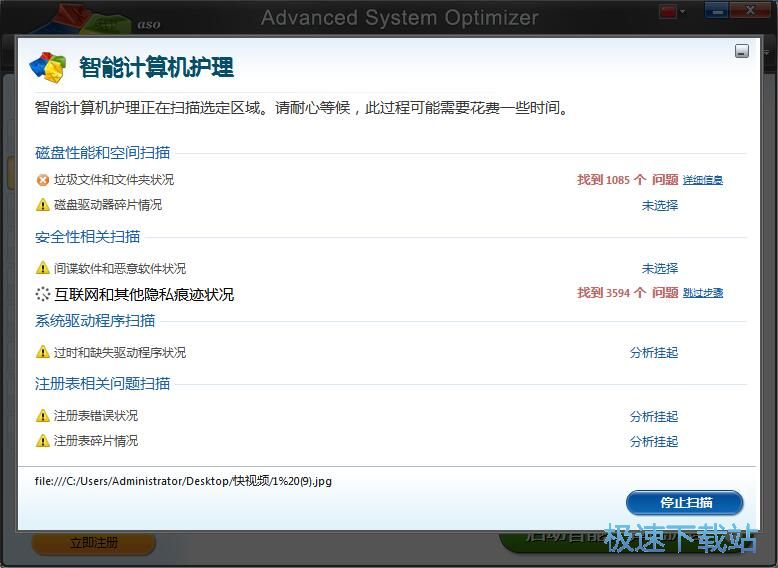Click the 磁盘性能和空间扫描 section heading

pos(103,152)
